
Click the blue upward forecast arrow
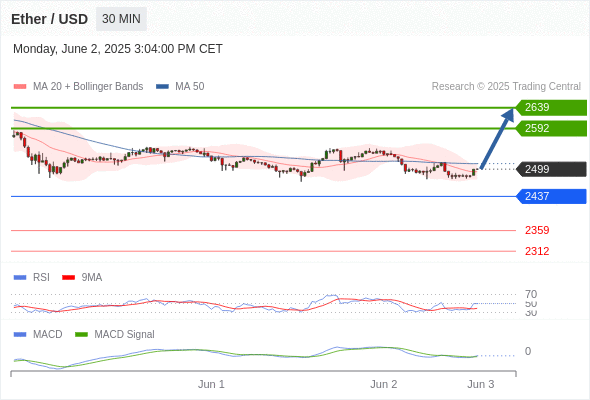497,138
